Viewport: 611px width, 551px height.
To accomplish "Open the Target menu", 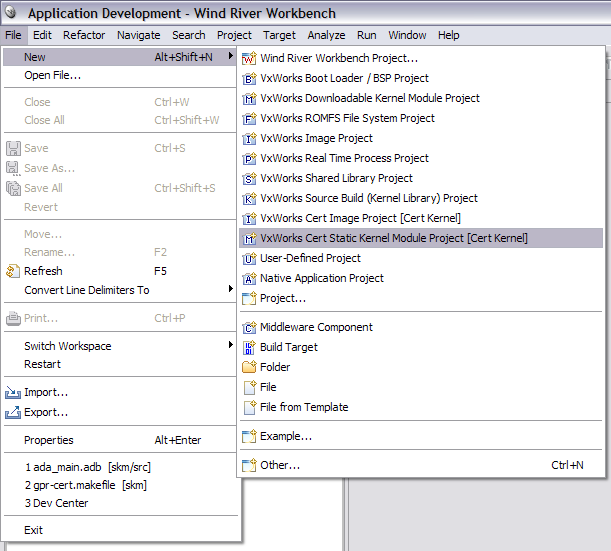I will 279,35.
